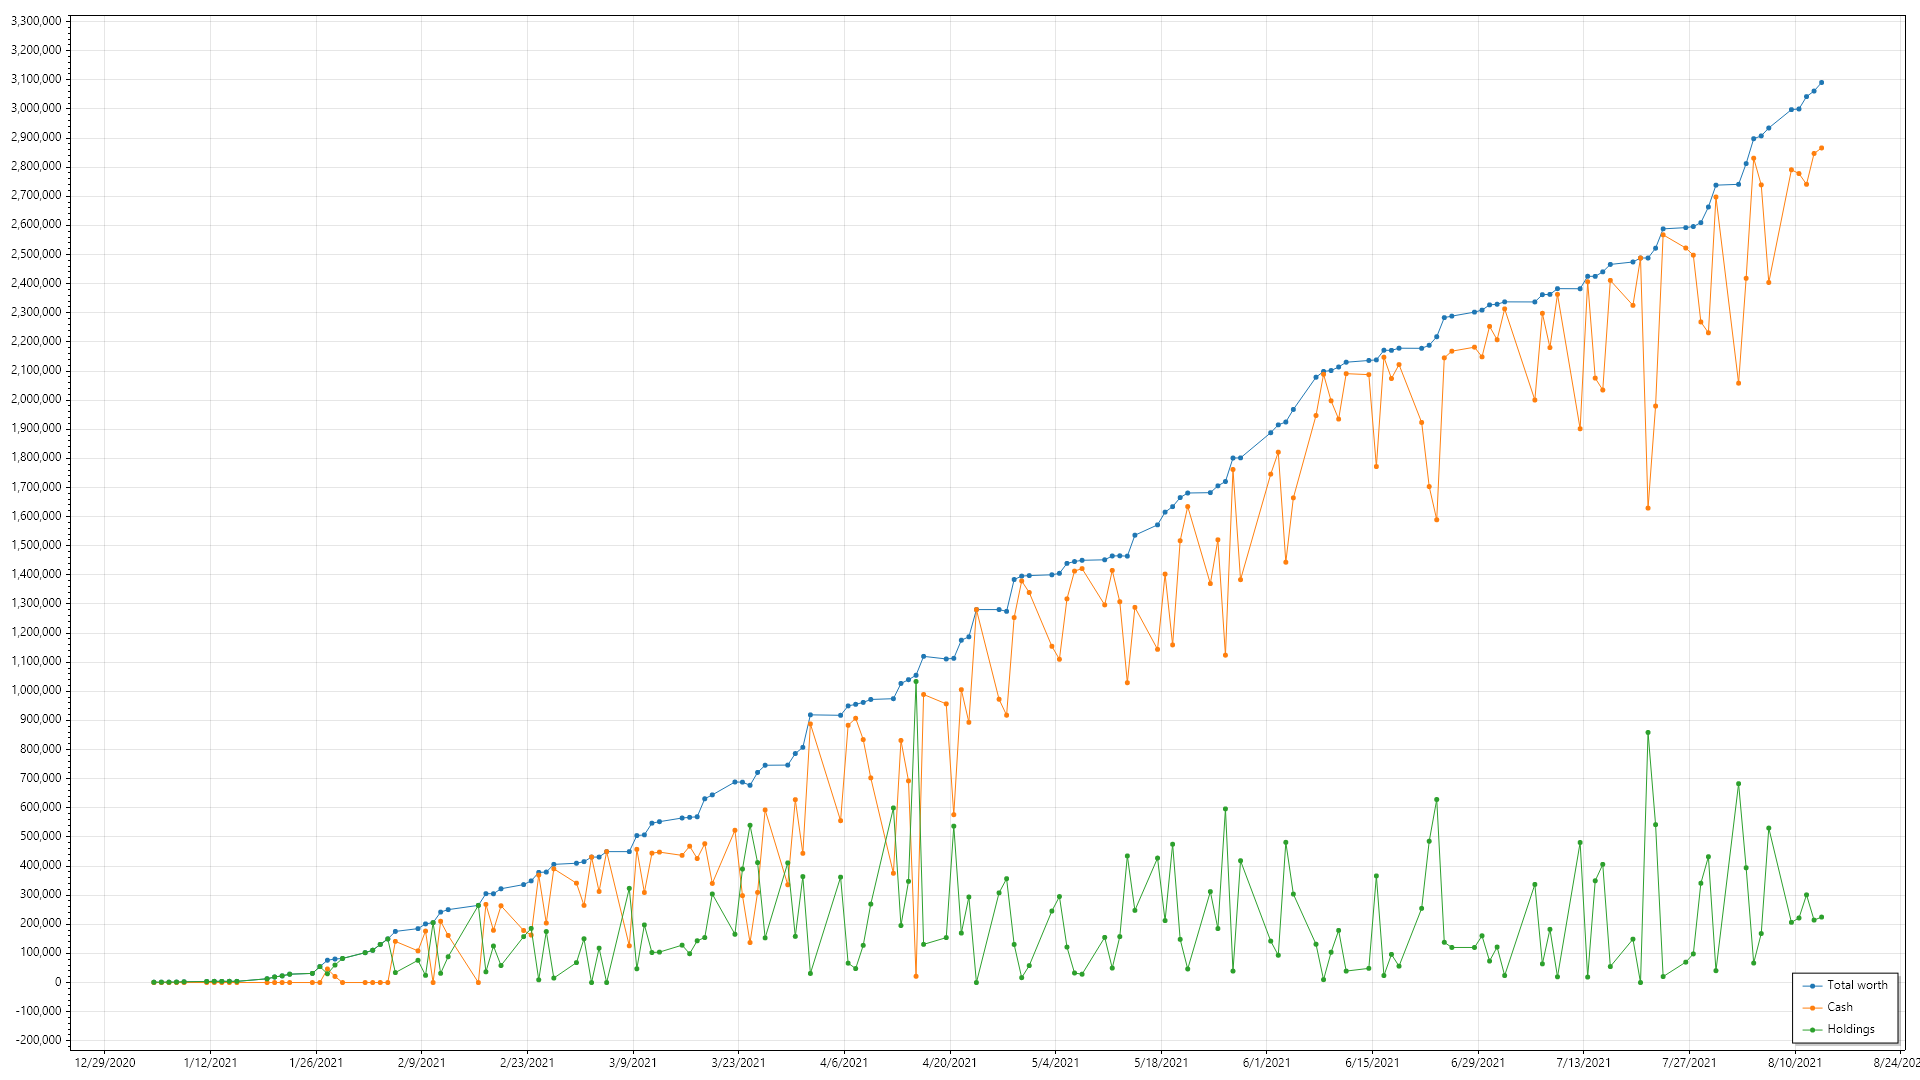Click the 8/10/2021 x-axis date label

(1794, 1063)
